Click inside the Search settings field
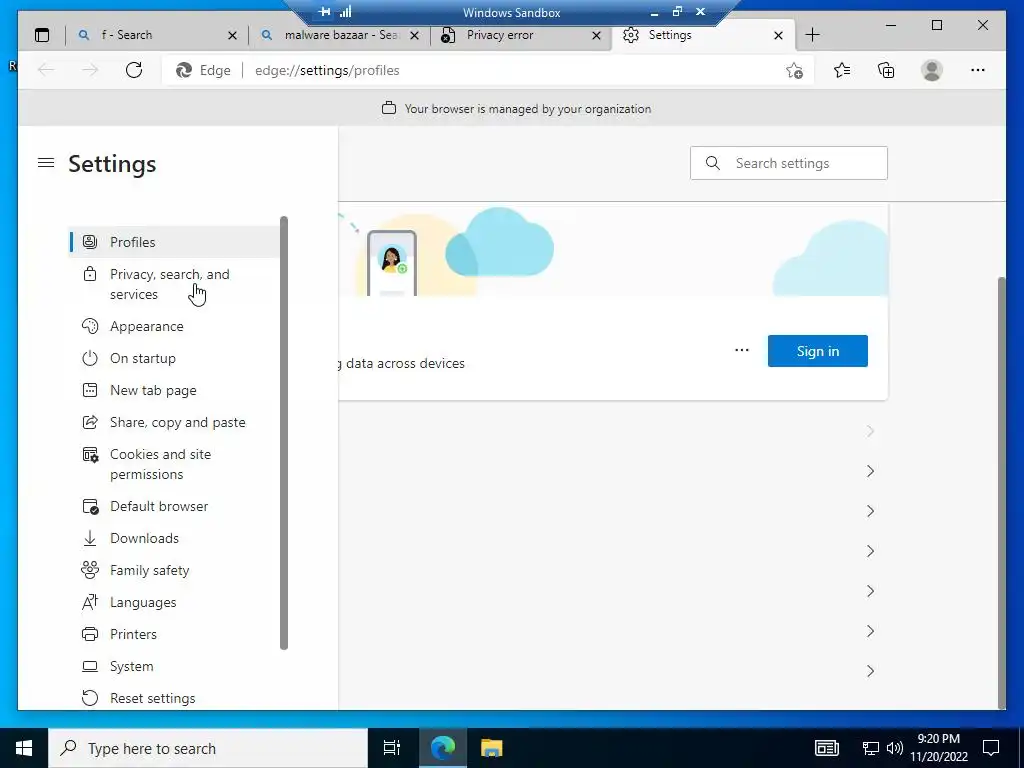 pos(789,163)
